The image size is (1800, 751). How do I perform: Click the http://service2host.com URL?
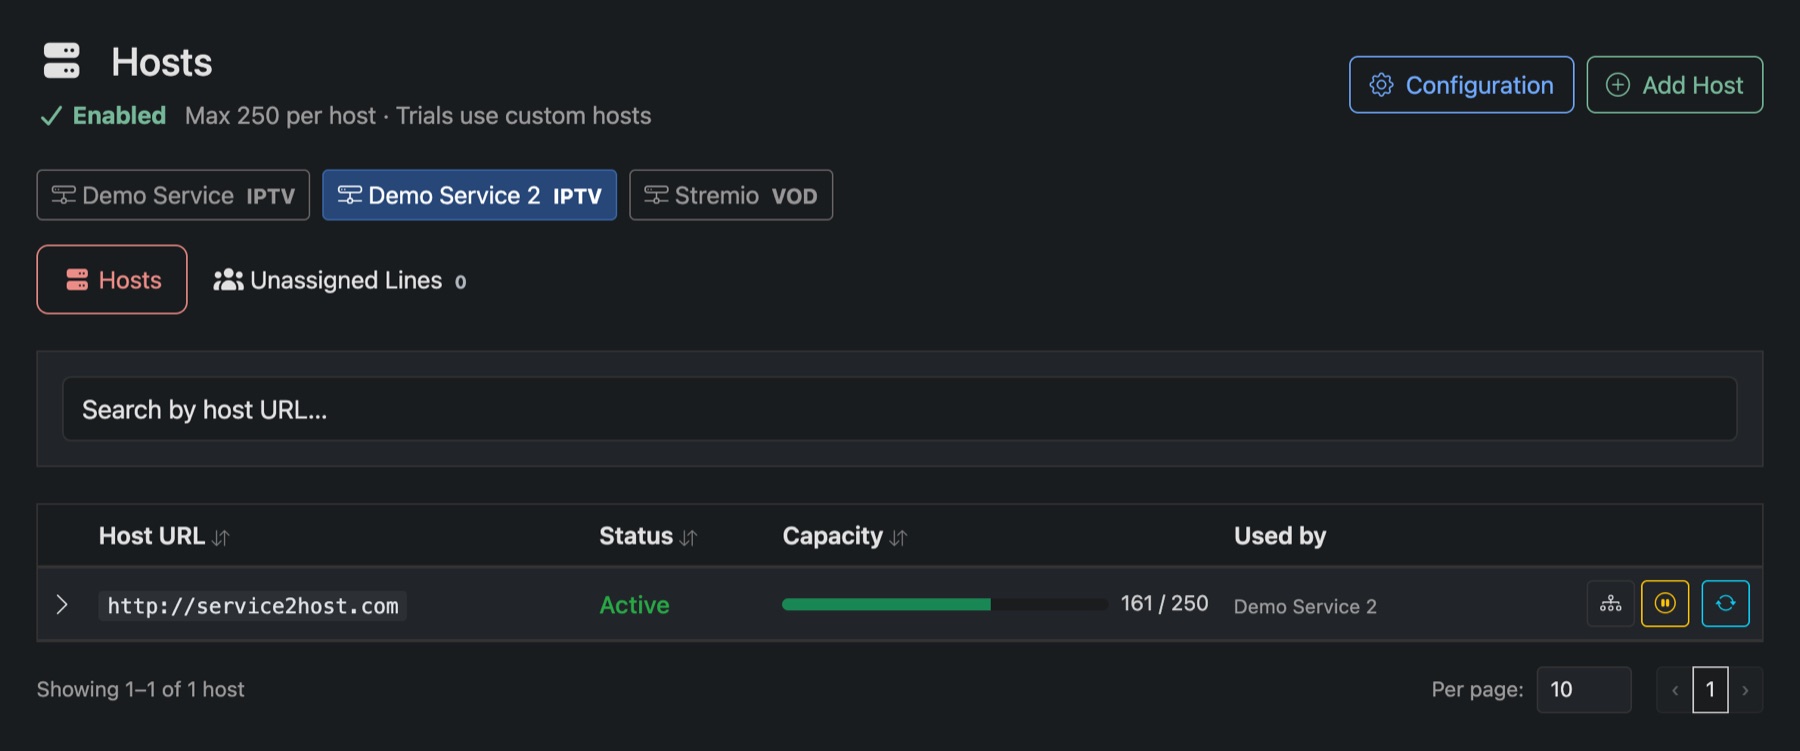(x=253, y=606)
